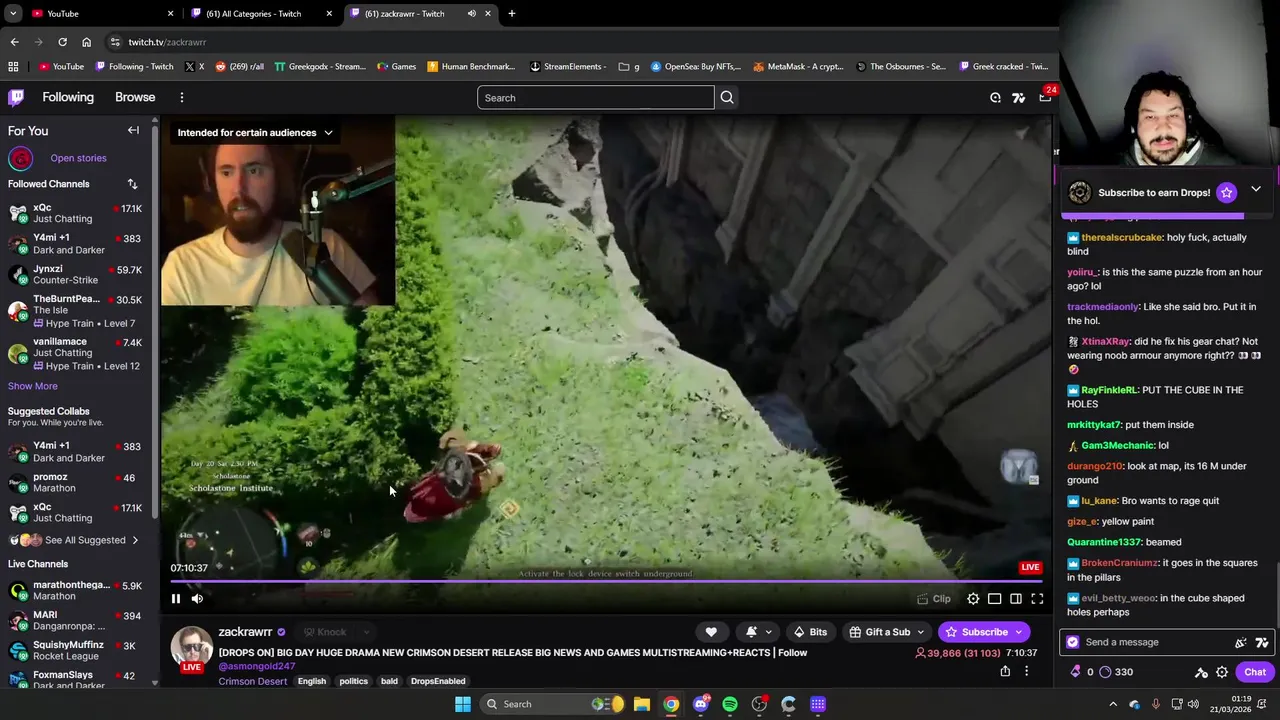Click the DropsEnabled tag

(x=438, y=681)
